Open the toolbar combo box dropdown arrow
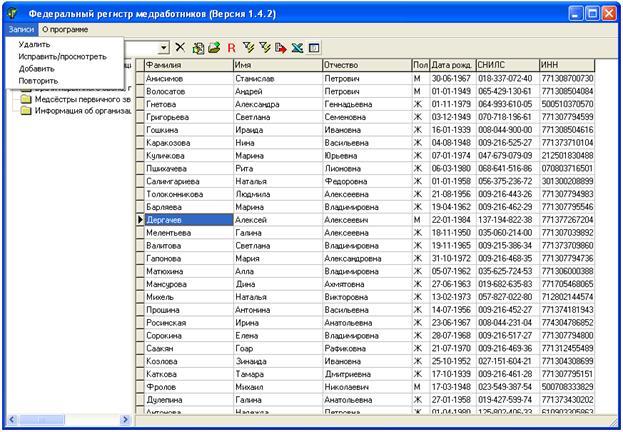623x432 pixels. [x=164, y=48]
